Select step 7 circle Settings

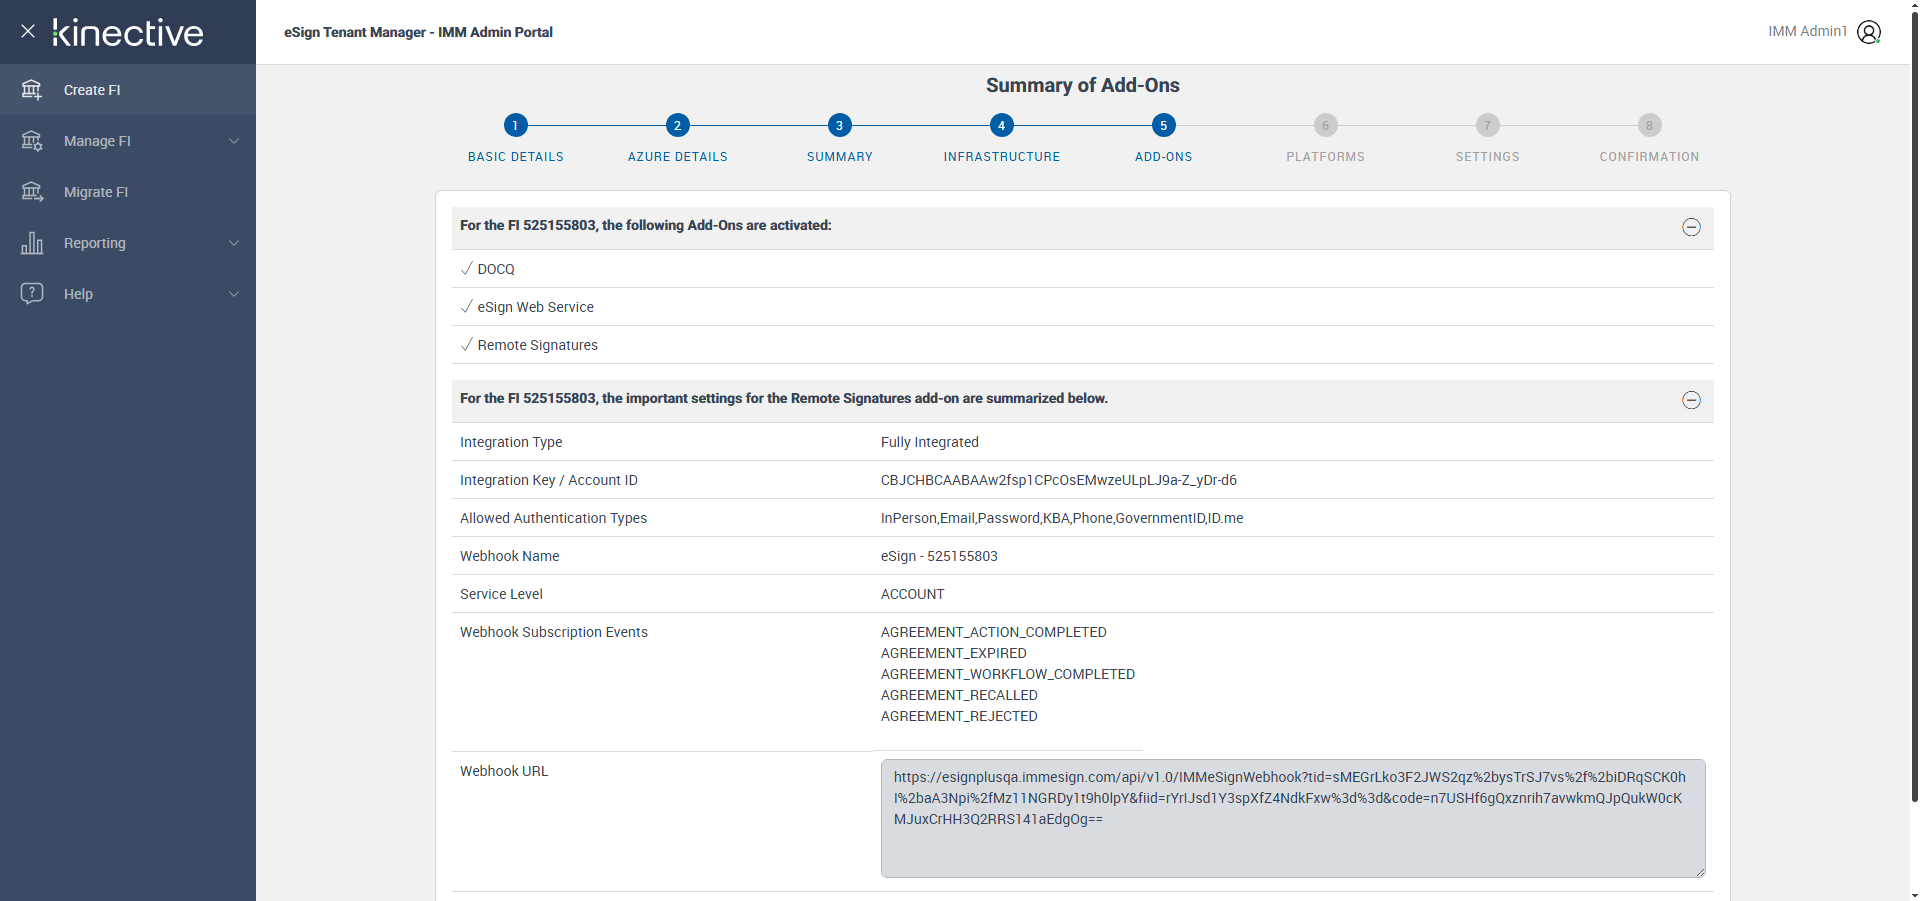[x=1487, y=125]
